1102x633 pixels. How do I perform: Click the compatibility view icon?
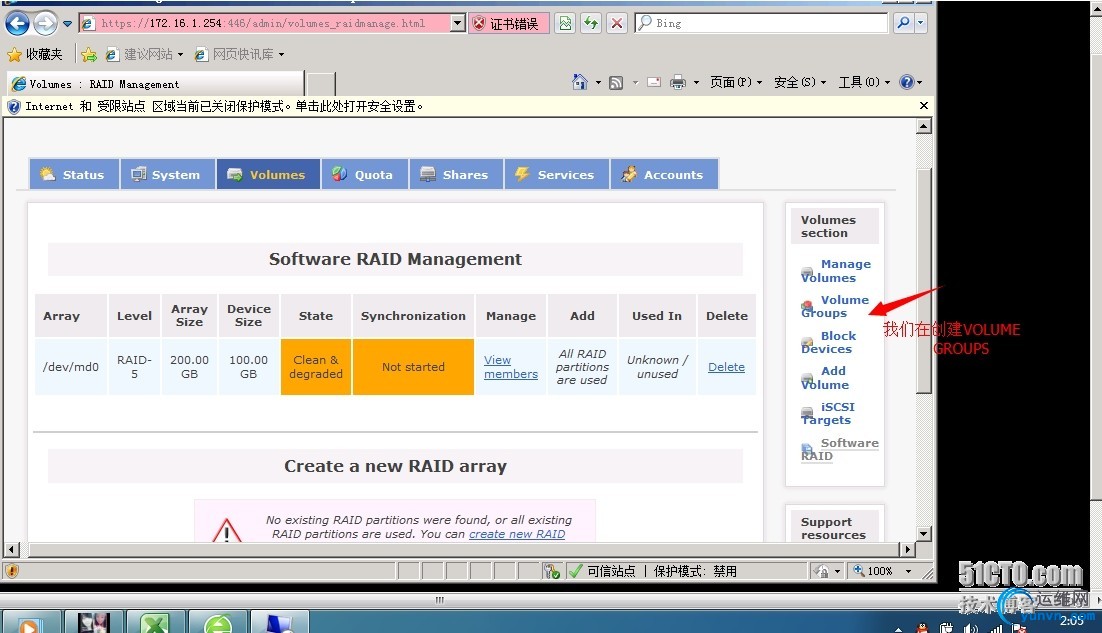click(x=565, y=23)
